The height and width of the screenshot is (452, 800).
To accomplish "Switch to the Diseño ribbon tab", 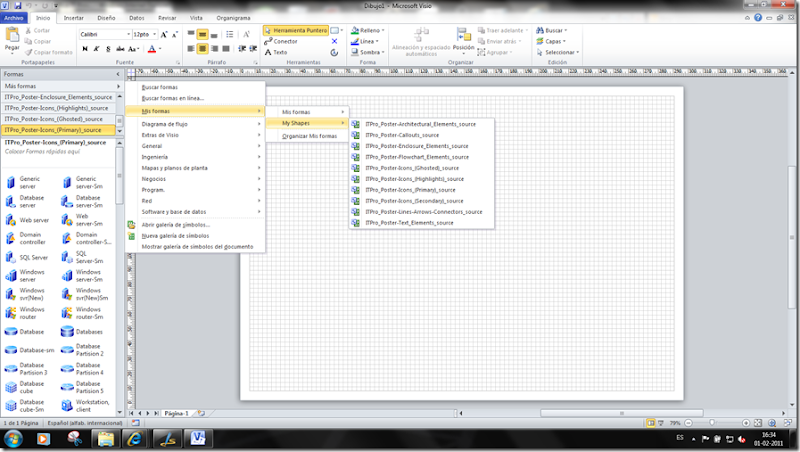I will click(x=105, y=18).
